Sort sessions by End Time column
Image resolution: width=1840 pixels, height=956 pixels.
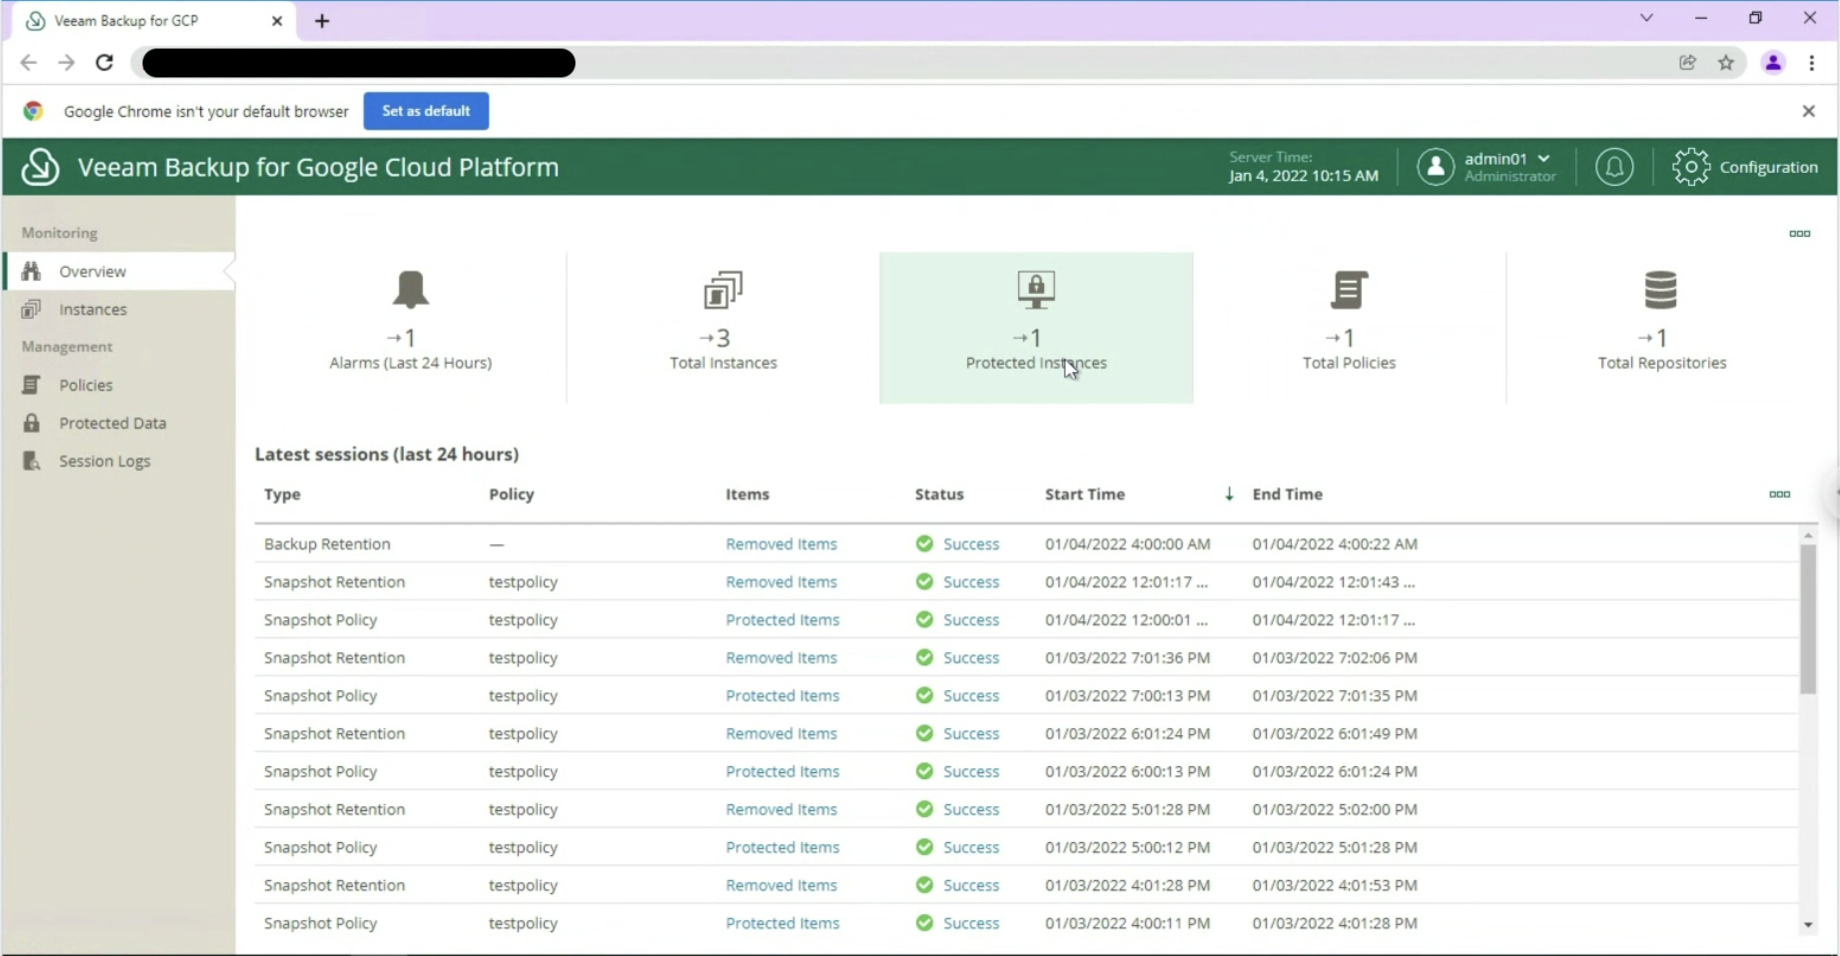tap(1287, 494)
